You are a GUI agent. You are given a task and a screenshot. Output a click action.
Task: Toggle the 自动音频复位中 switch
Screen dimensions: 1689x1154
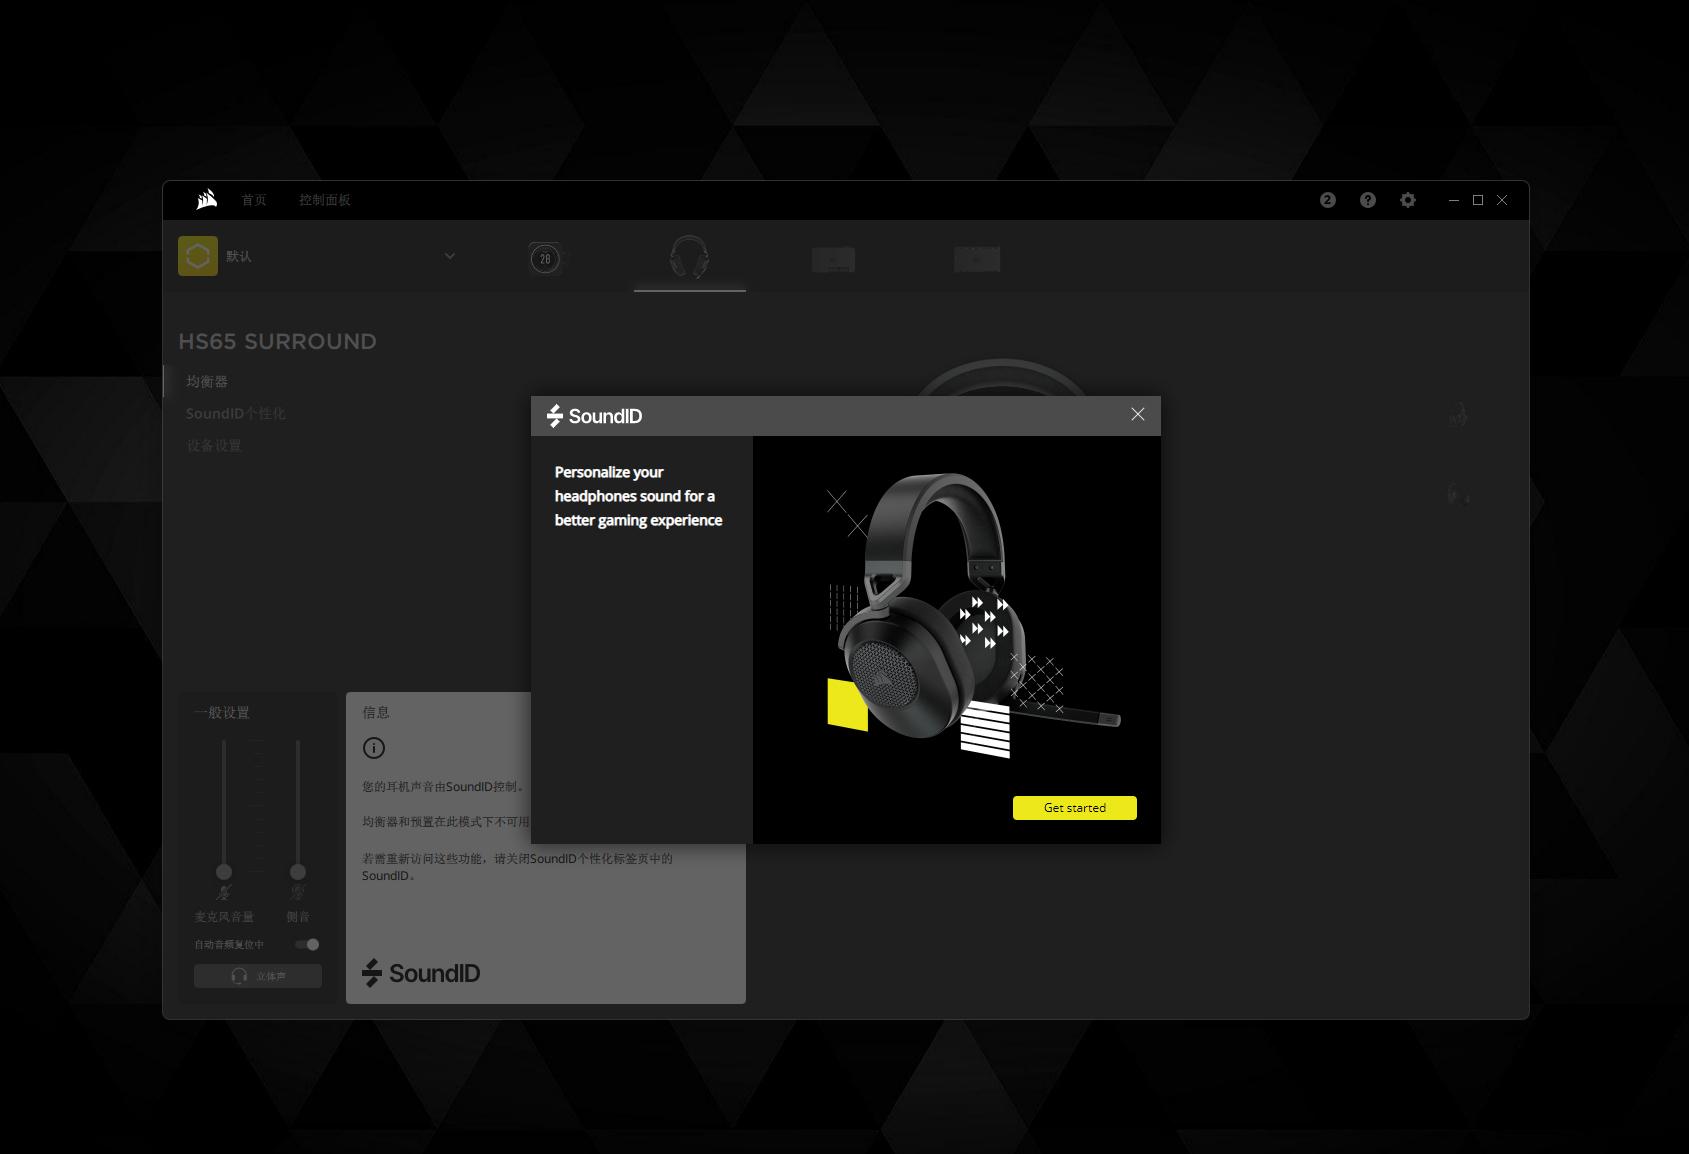pos(307,945)
